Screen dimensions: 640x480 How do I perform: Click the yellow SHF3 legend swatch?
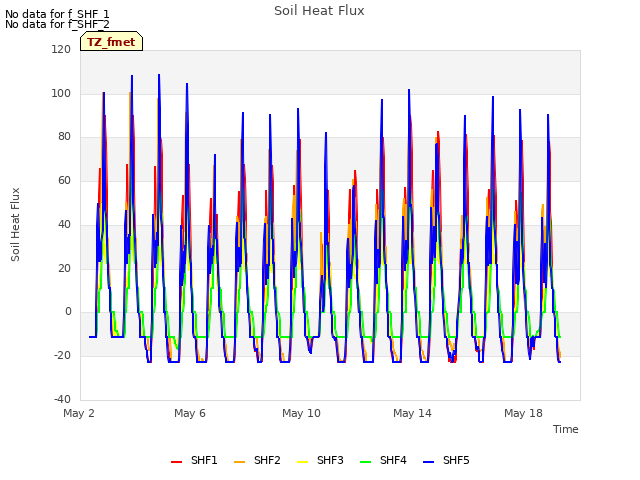pos(302,462)
